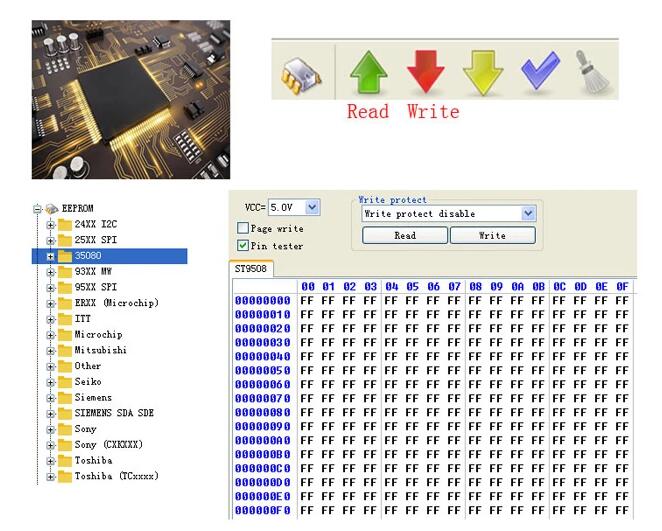Select the ST9508 tab
This screenshot has height=531, width=662.
coord(251,269)
